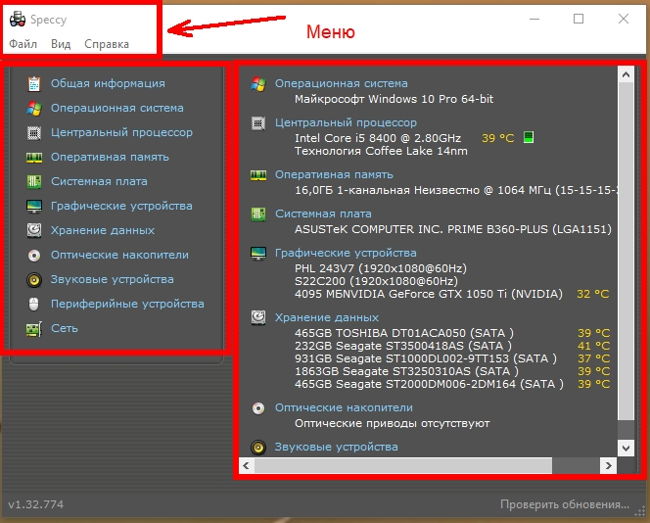Click the TOSHIBA DT01ACA050 drive row
The height and width of the screenshot is (523, 650).
point(404,333)
